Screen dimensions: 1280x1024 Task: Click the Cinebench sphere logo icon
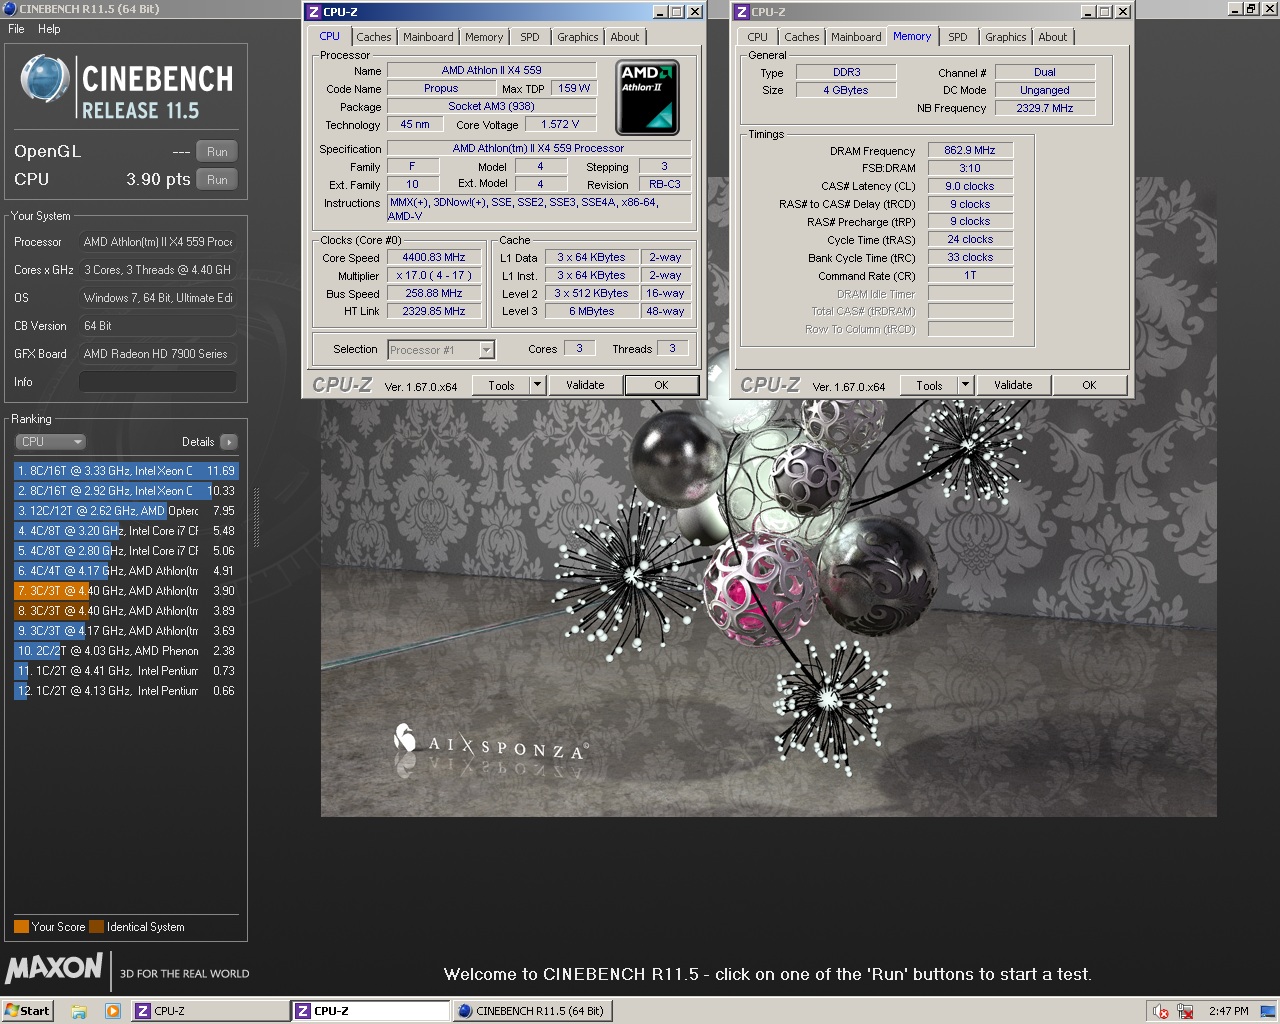tap(45, 79)
